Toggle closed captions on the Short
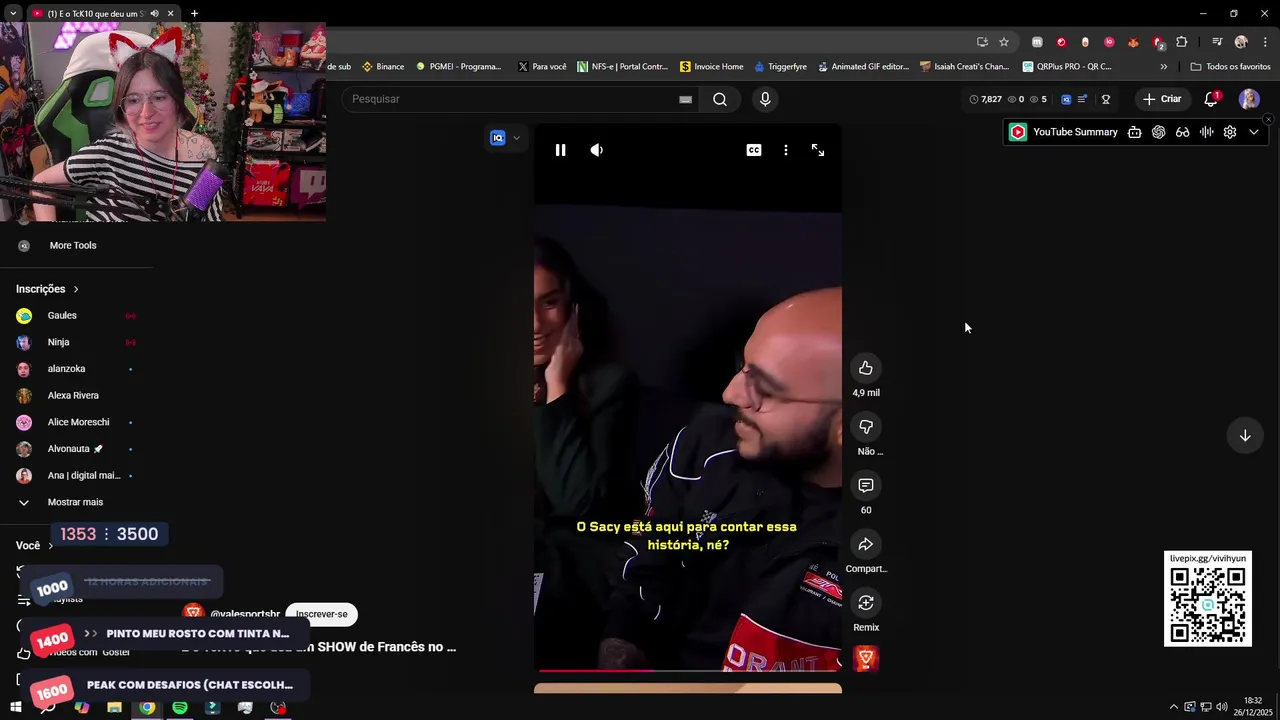Viewport: 1280px width, 720px height. click(x=754, y=150)
